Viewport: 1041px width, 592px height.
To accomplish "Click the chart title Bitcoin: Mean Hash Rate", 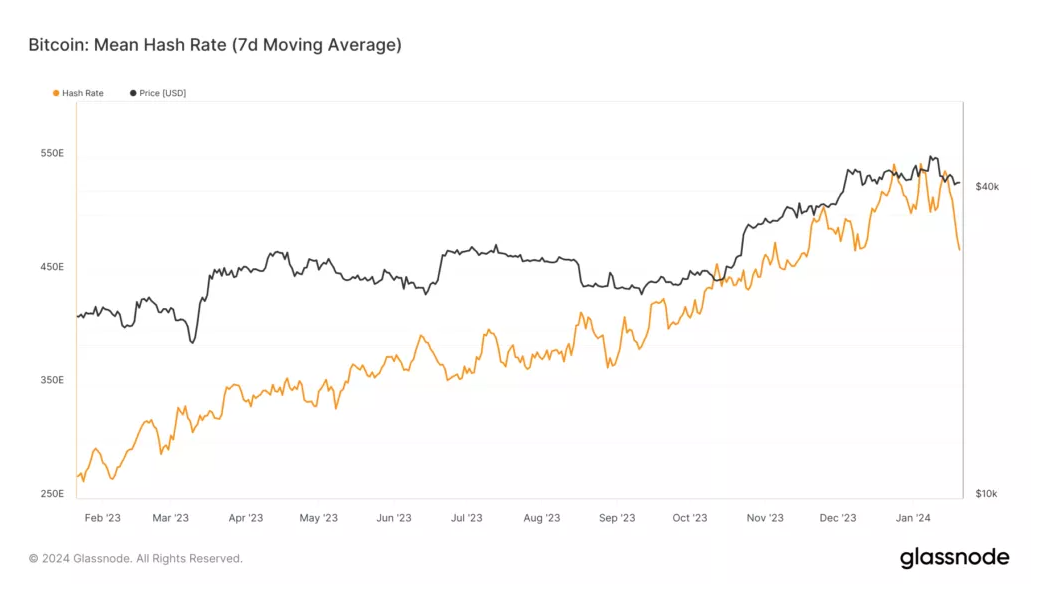I will (x=215, y=45).
